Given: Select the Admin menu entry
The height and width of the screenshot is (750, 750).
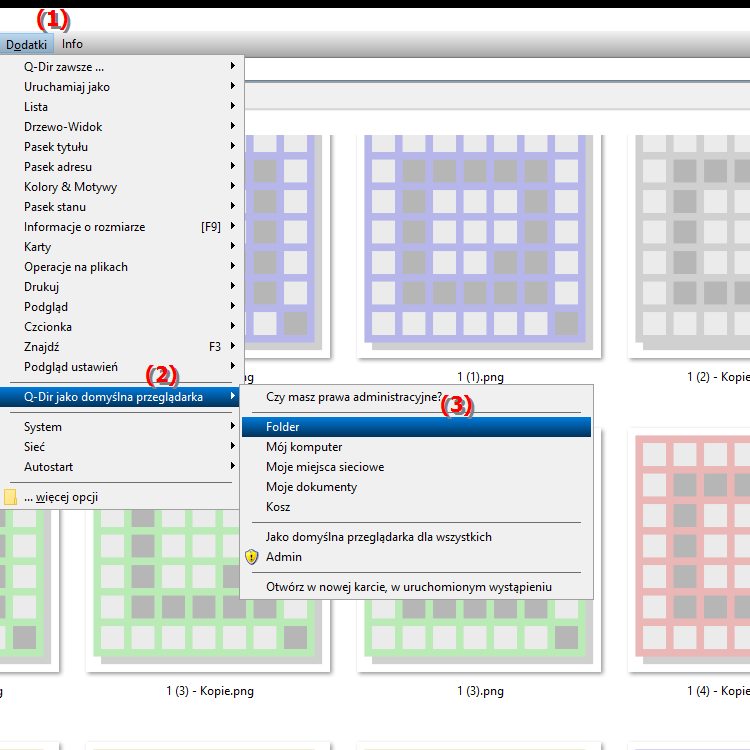Looking at the screenshot, I should [x=416, y=557].
